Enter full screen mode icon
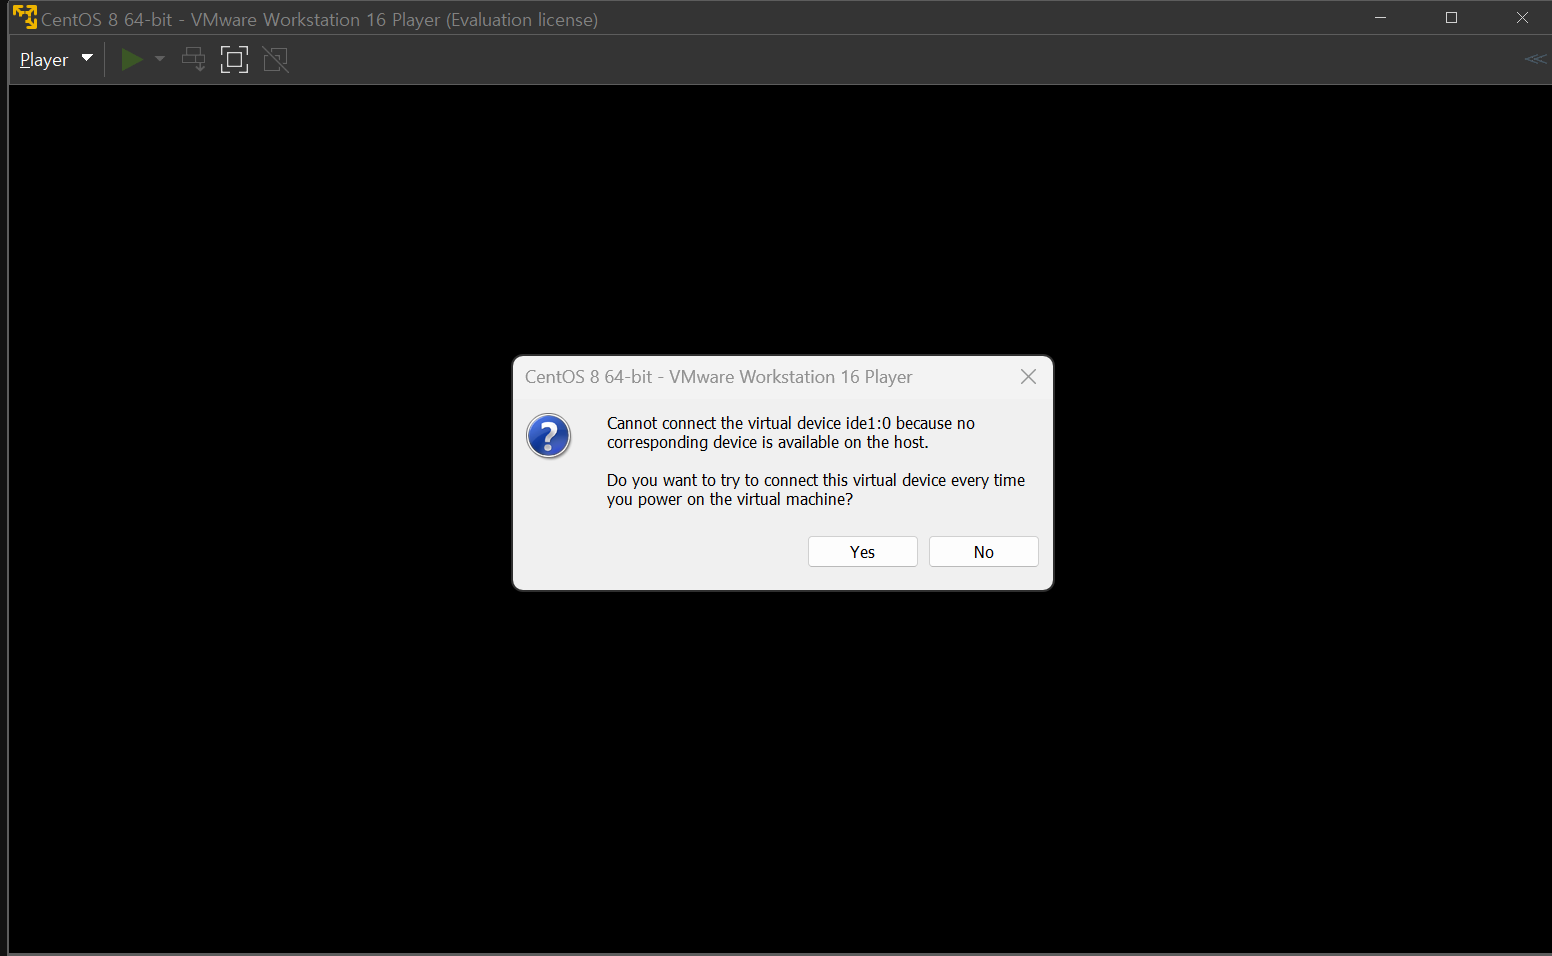Screen dimensions: 1552x956 [x=234, y=60]
